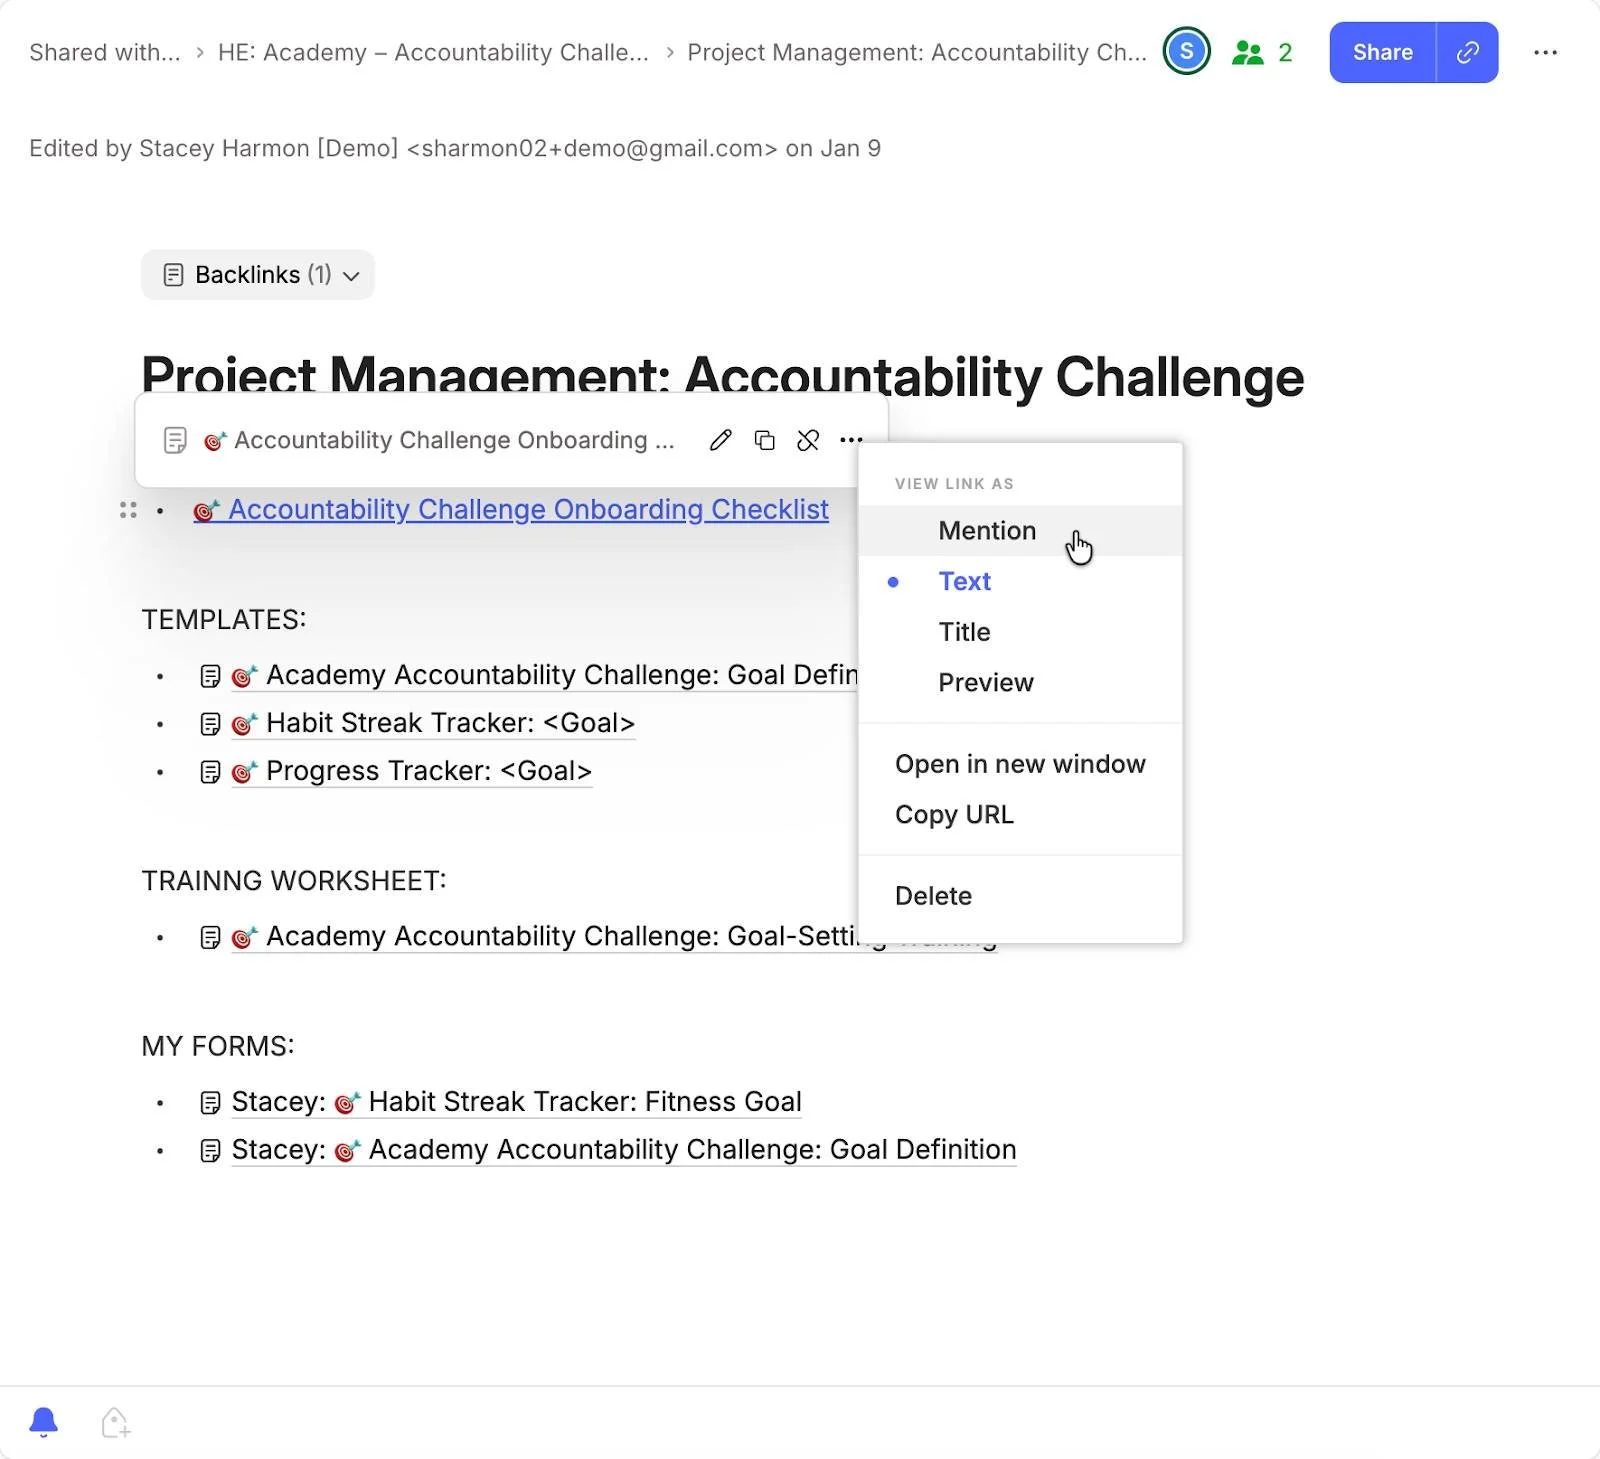Click the unlink icon in link toolbar
1600x1459 pixels.
(x=808, y=440)
